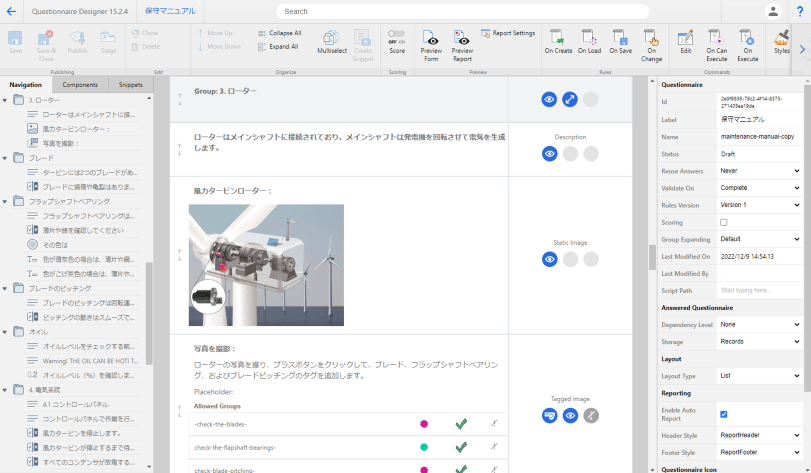
Task: Open the Layout Type dropdown
Action: [760, 376]
